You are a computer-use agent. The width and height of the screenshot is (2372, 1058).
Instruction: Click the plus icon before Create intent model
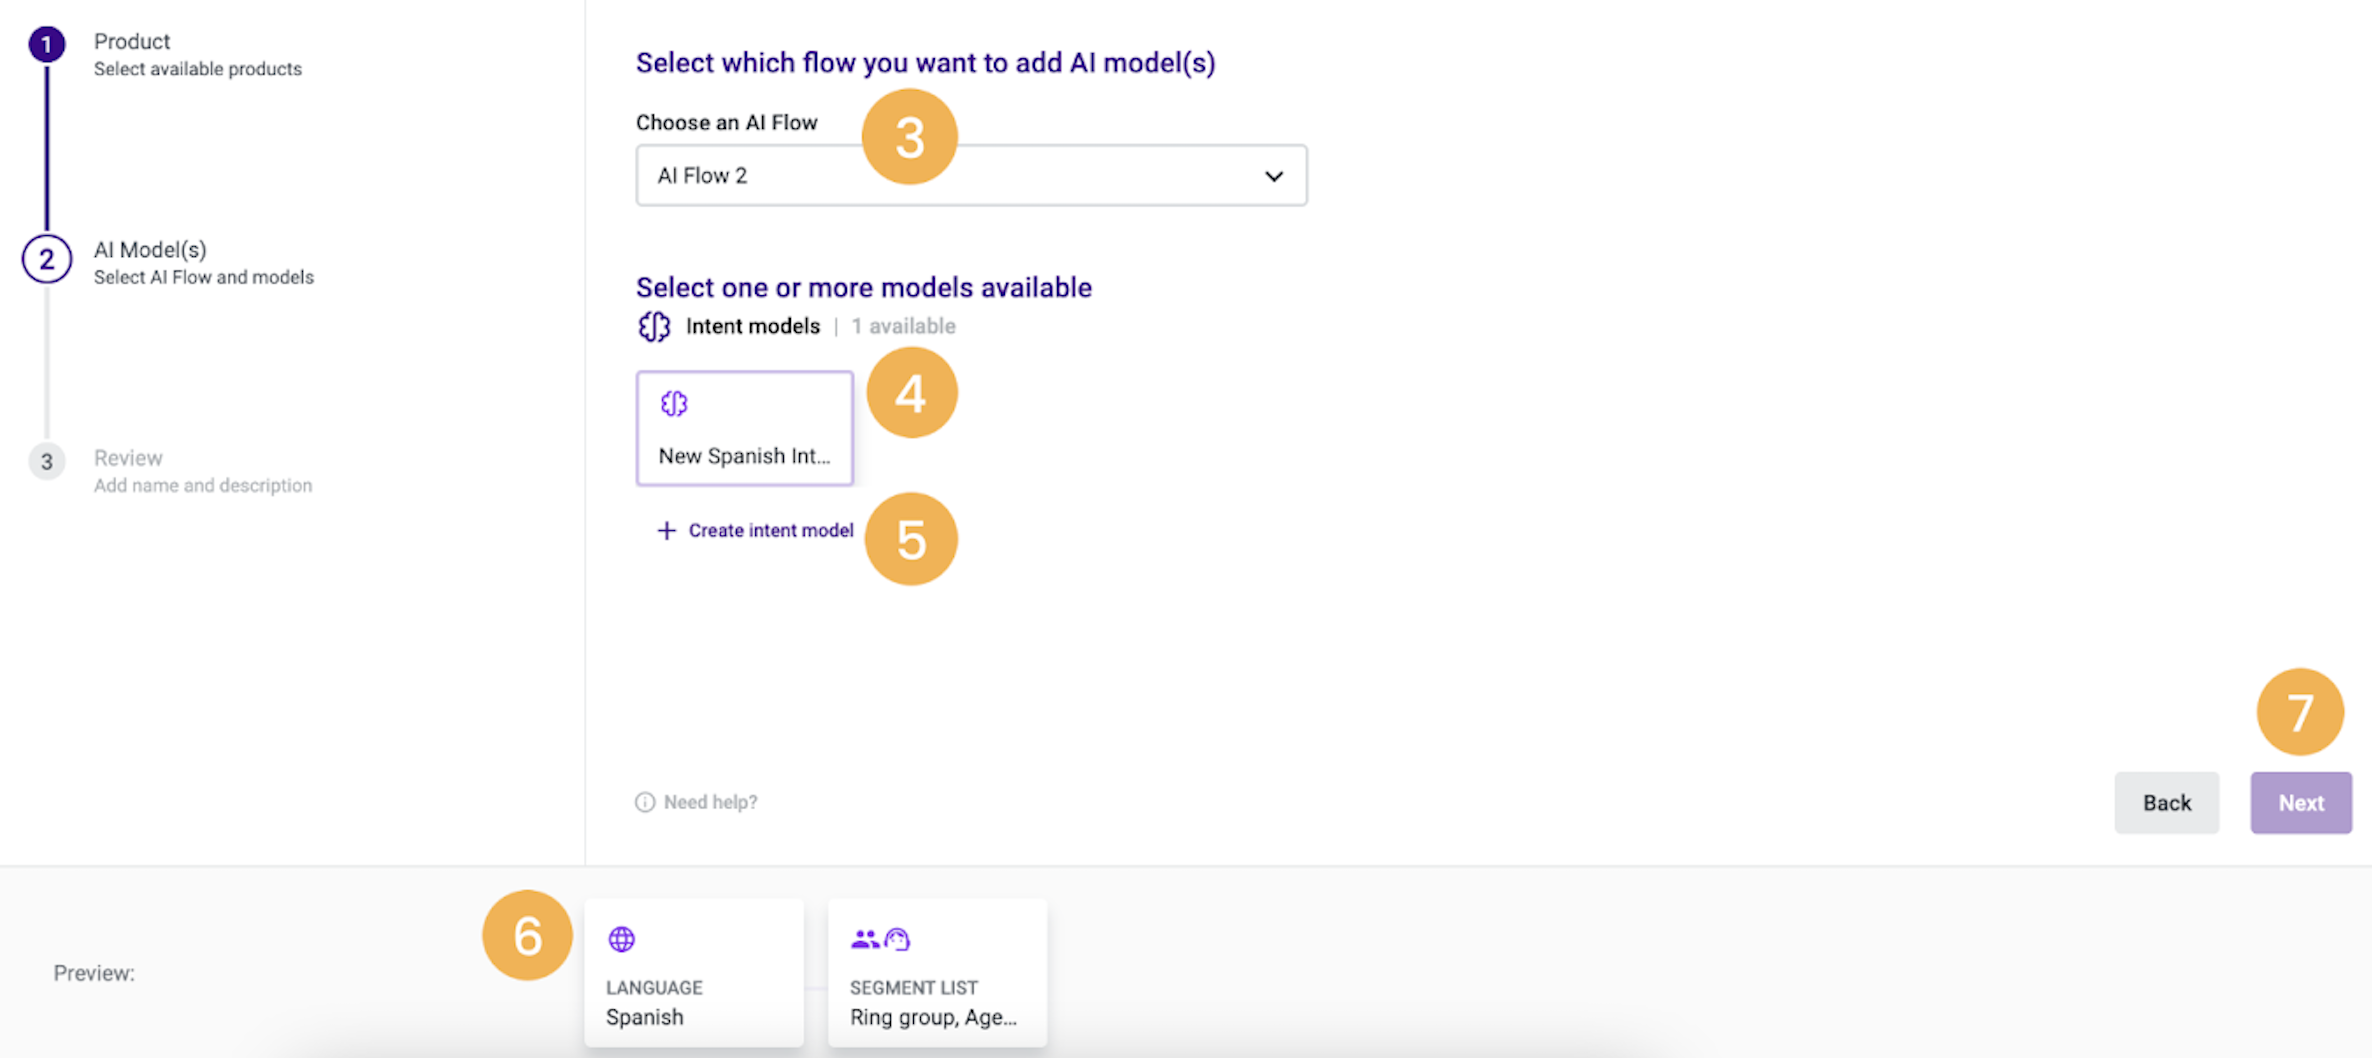[666, 530]
